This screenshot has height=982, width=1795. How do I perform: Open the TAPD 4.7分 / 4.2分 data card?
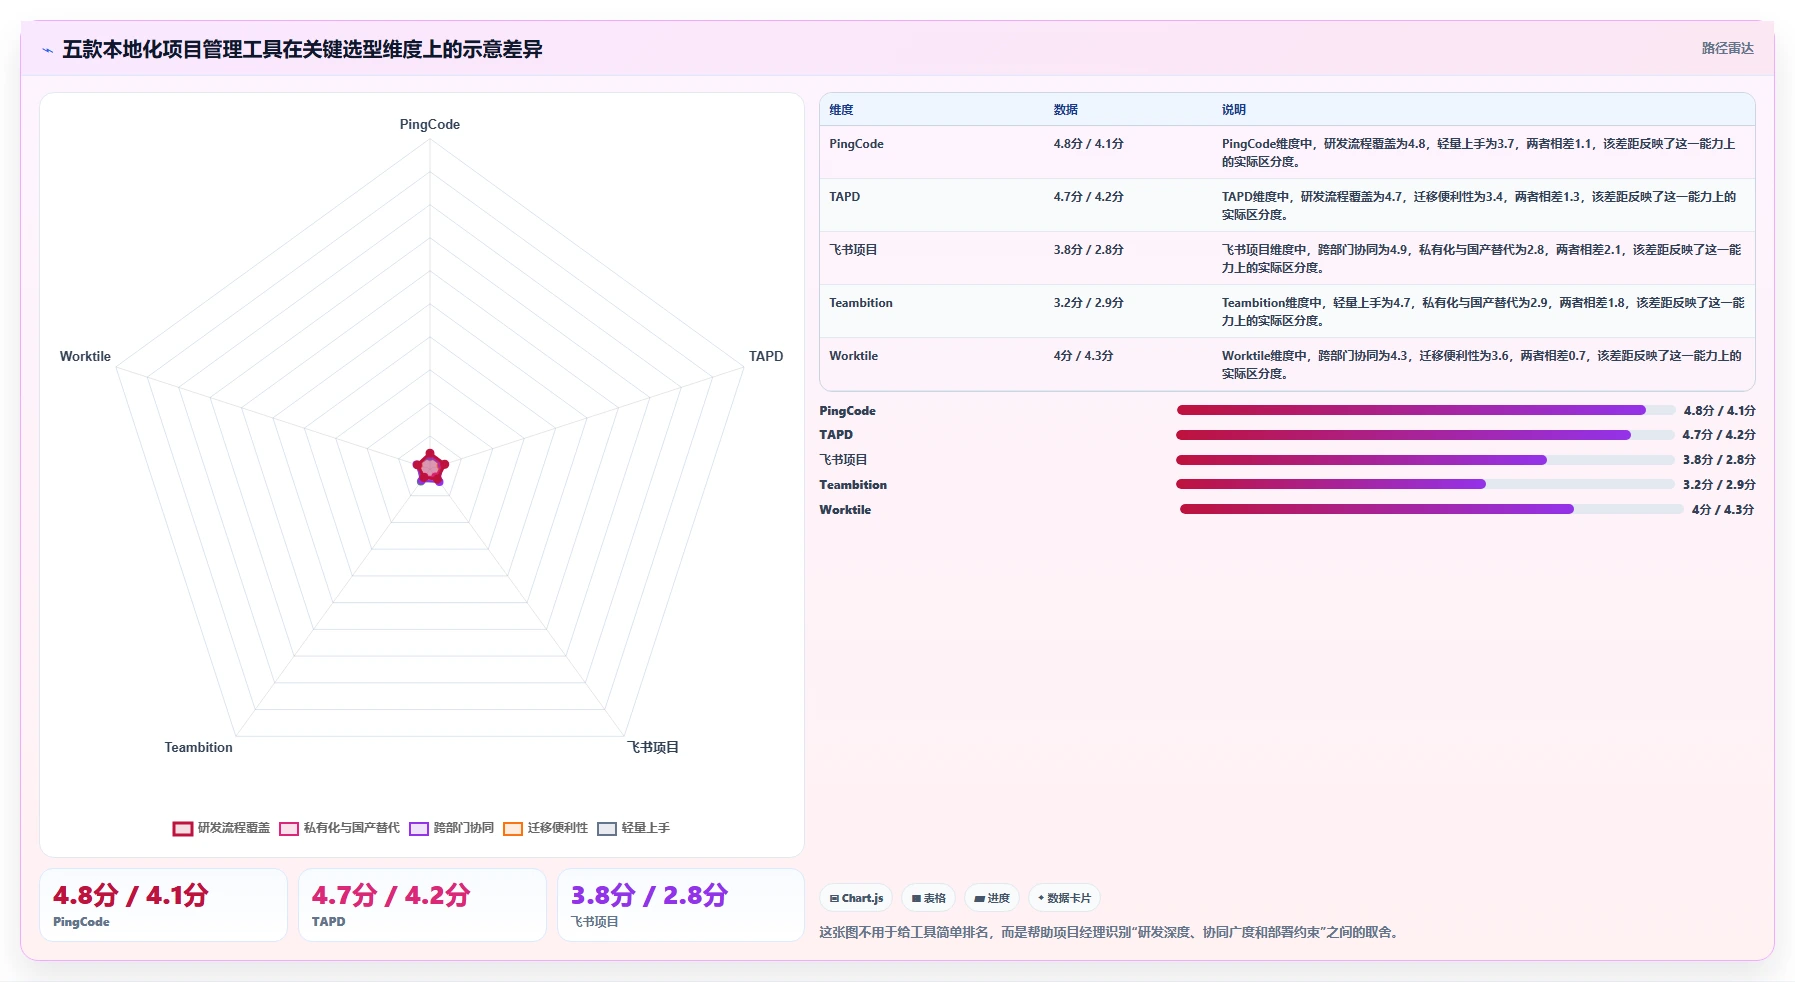422,905
